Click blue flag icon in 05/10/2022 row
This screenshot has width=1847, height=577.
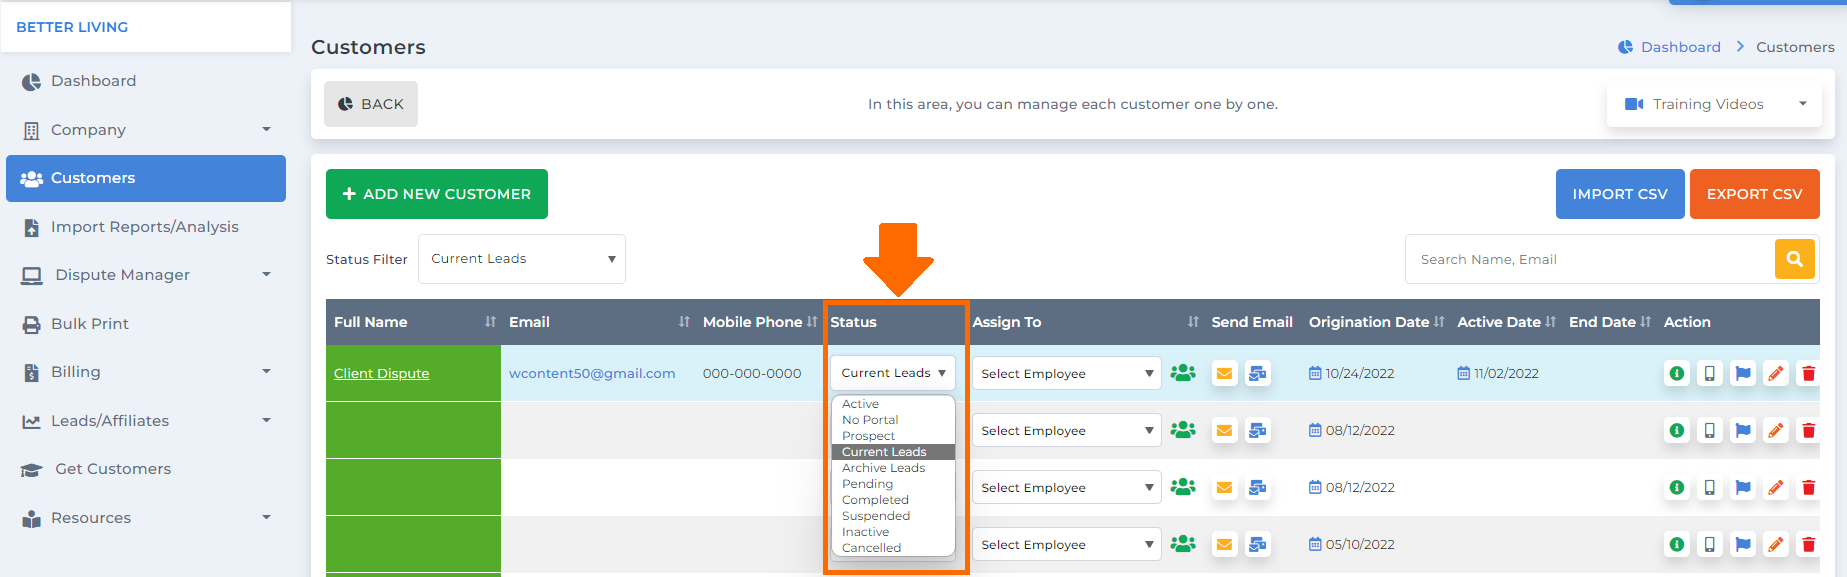point(1743,544)
